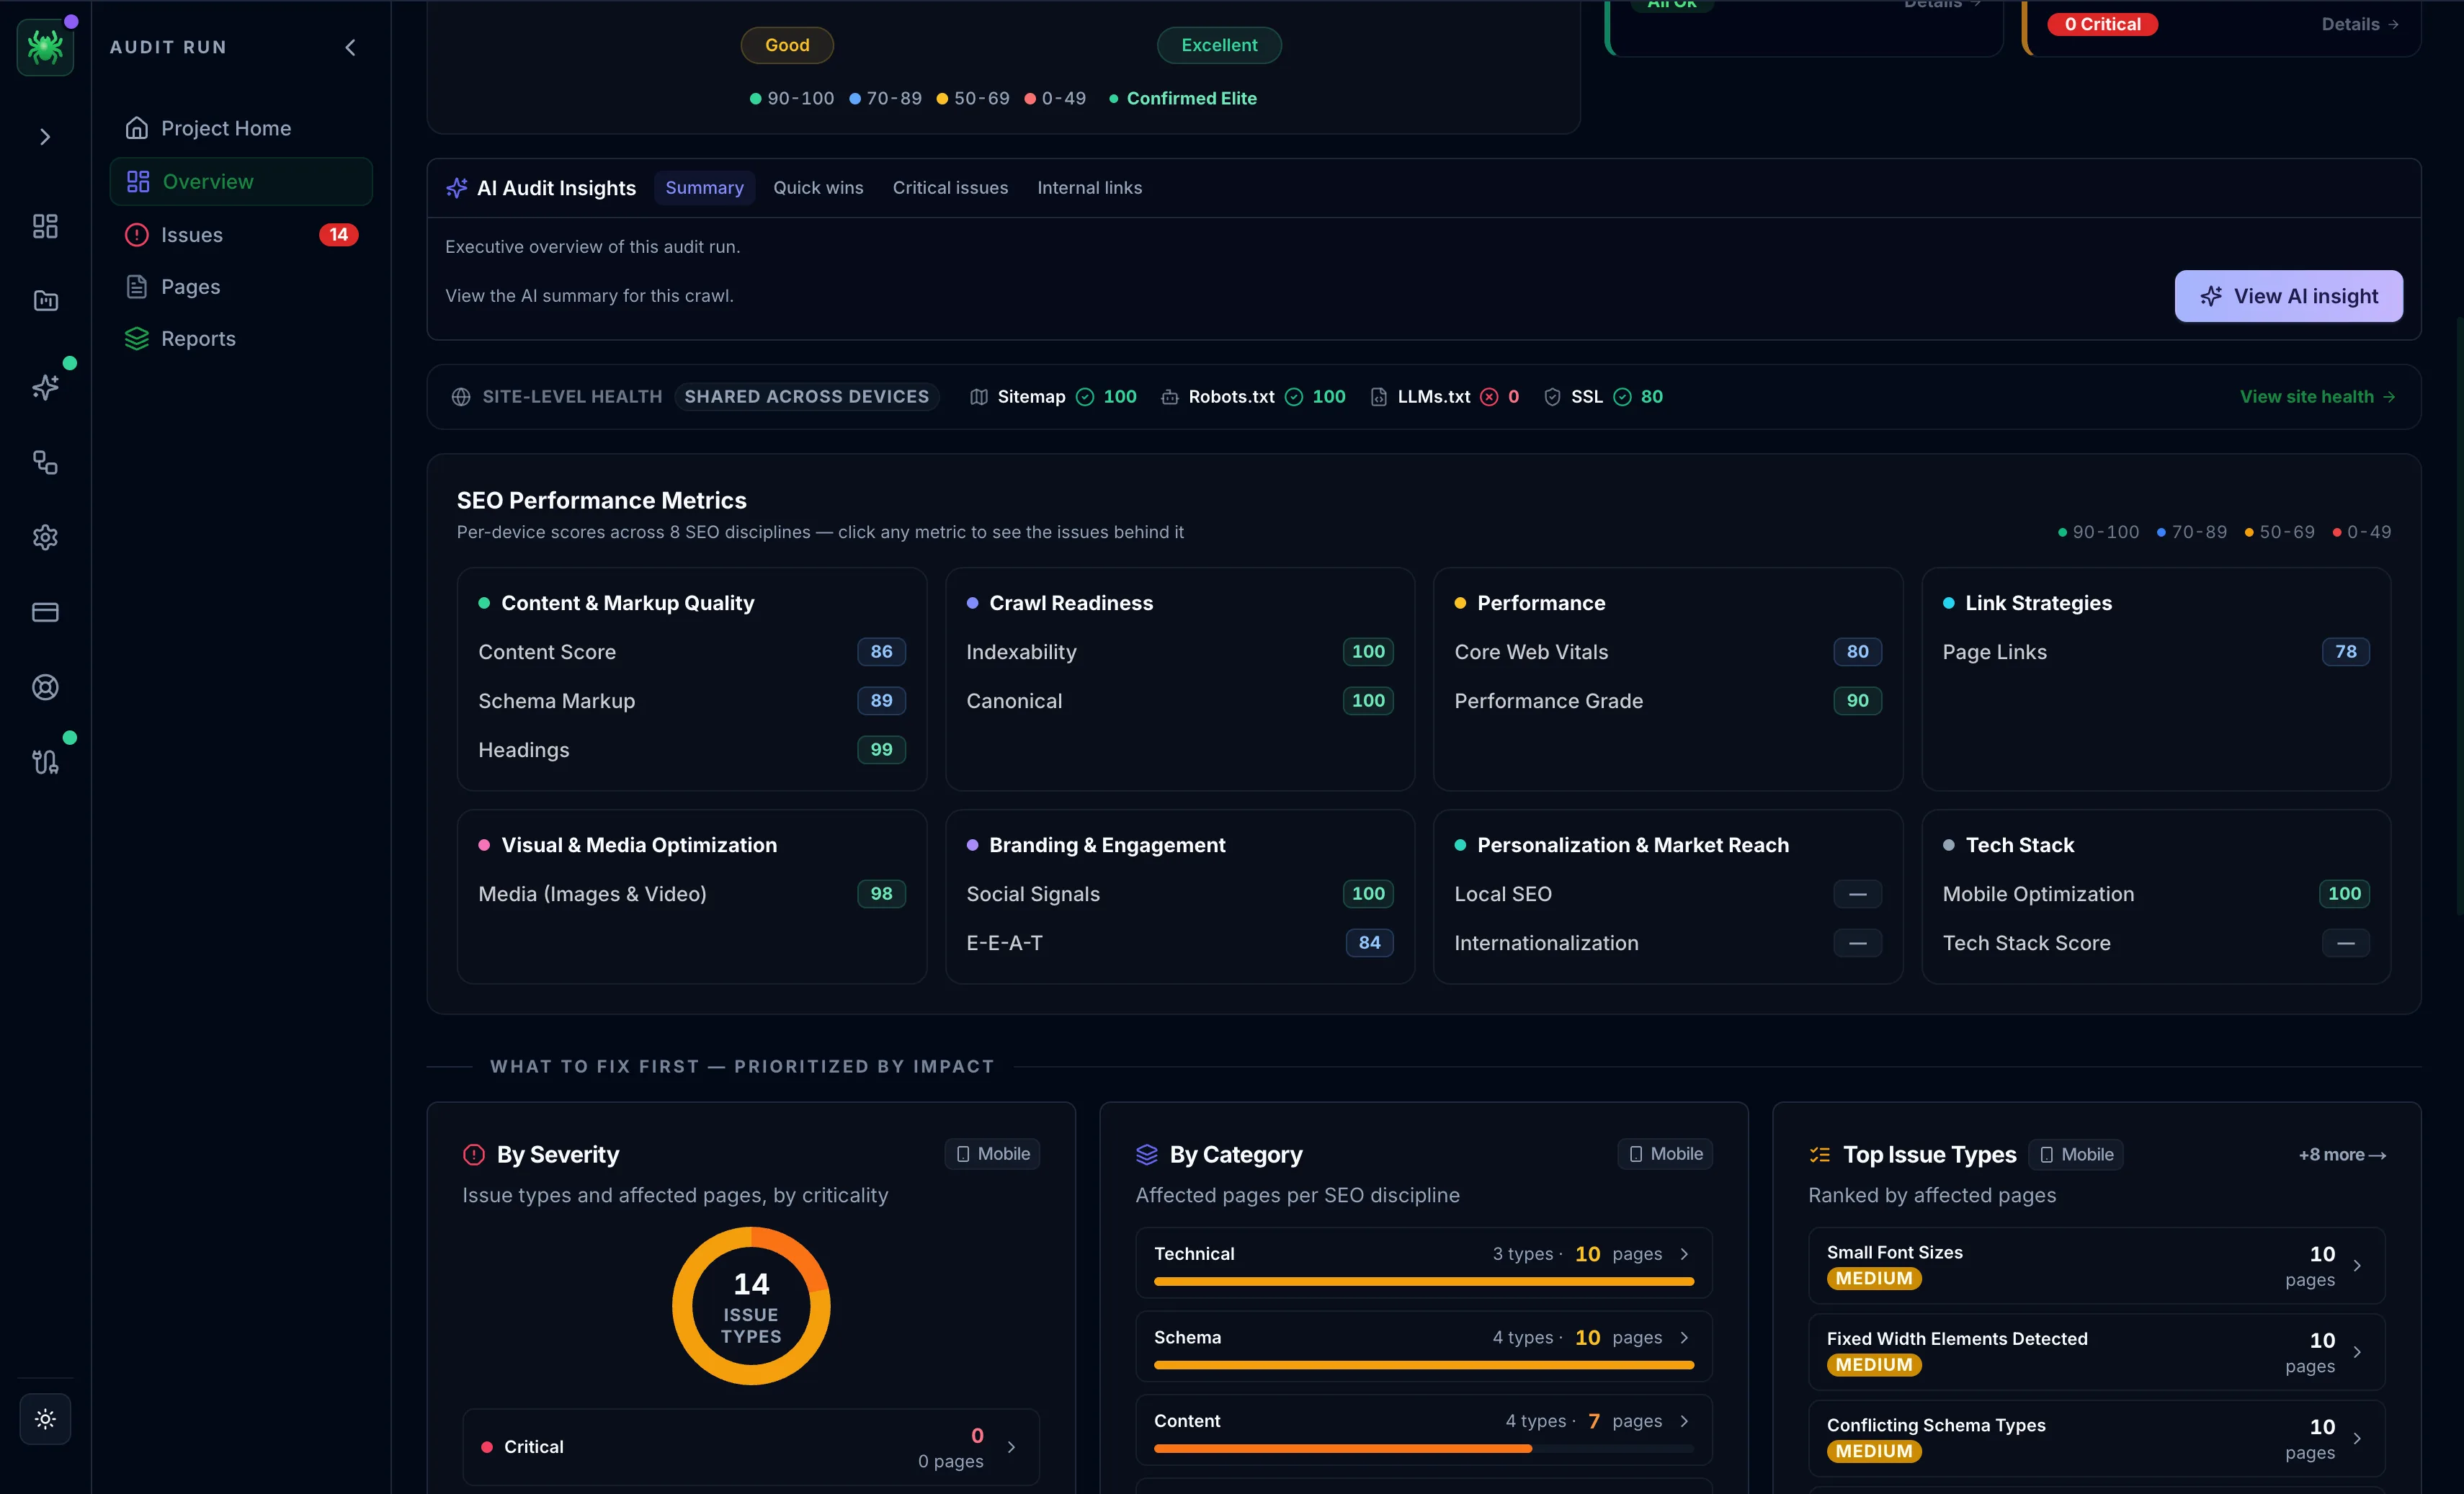Click the Details link beside 0 Critical
Screen dimensions: 2464x1494
click(2360, 24)
